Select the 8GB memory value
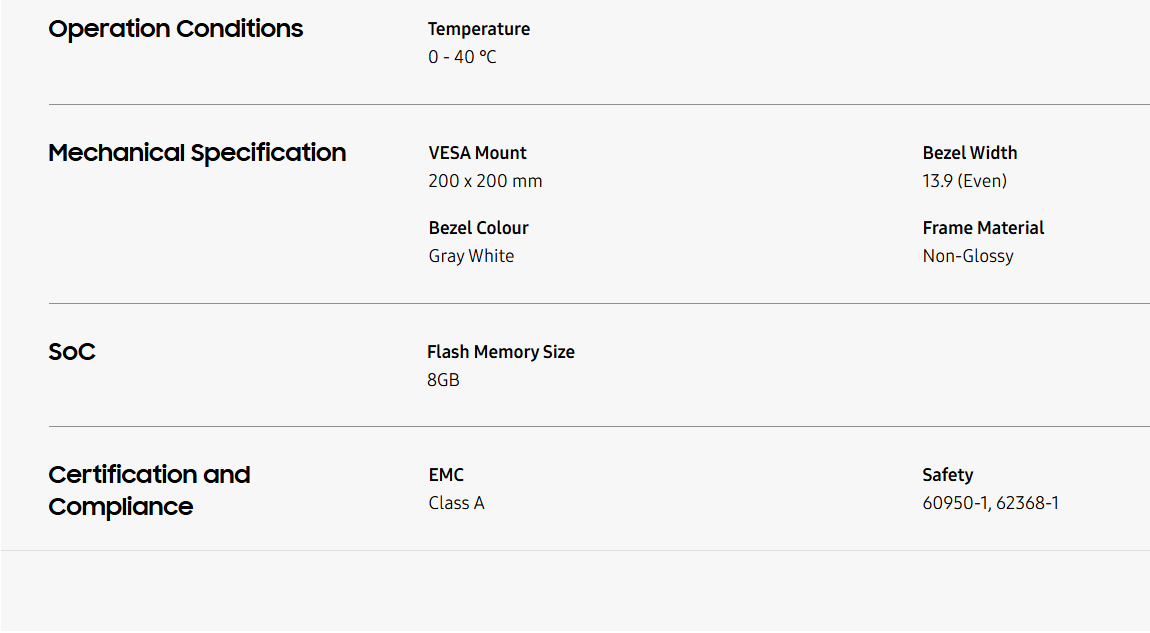The height and width of the screenshot is (633, 1150). pyautogui.click(x=443, y=380)
